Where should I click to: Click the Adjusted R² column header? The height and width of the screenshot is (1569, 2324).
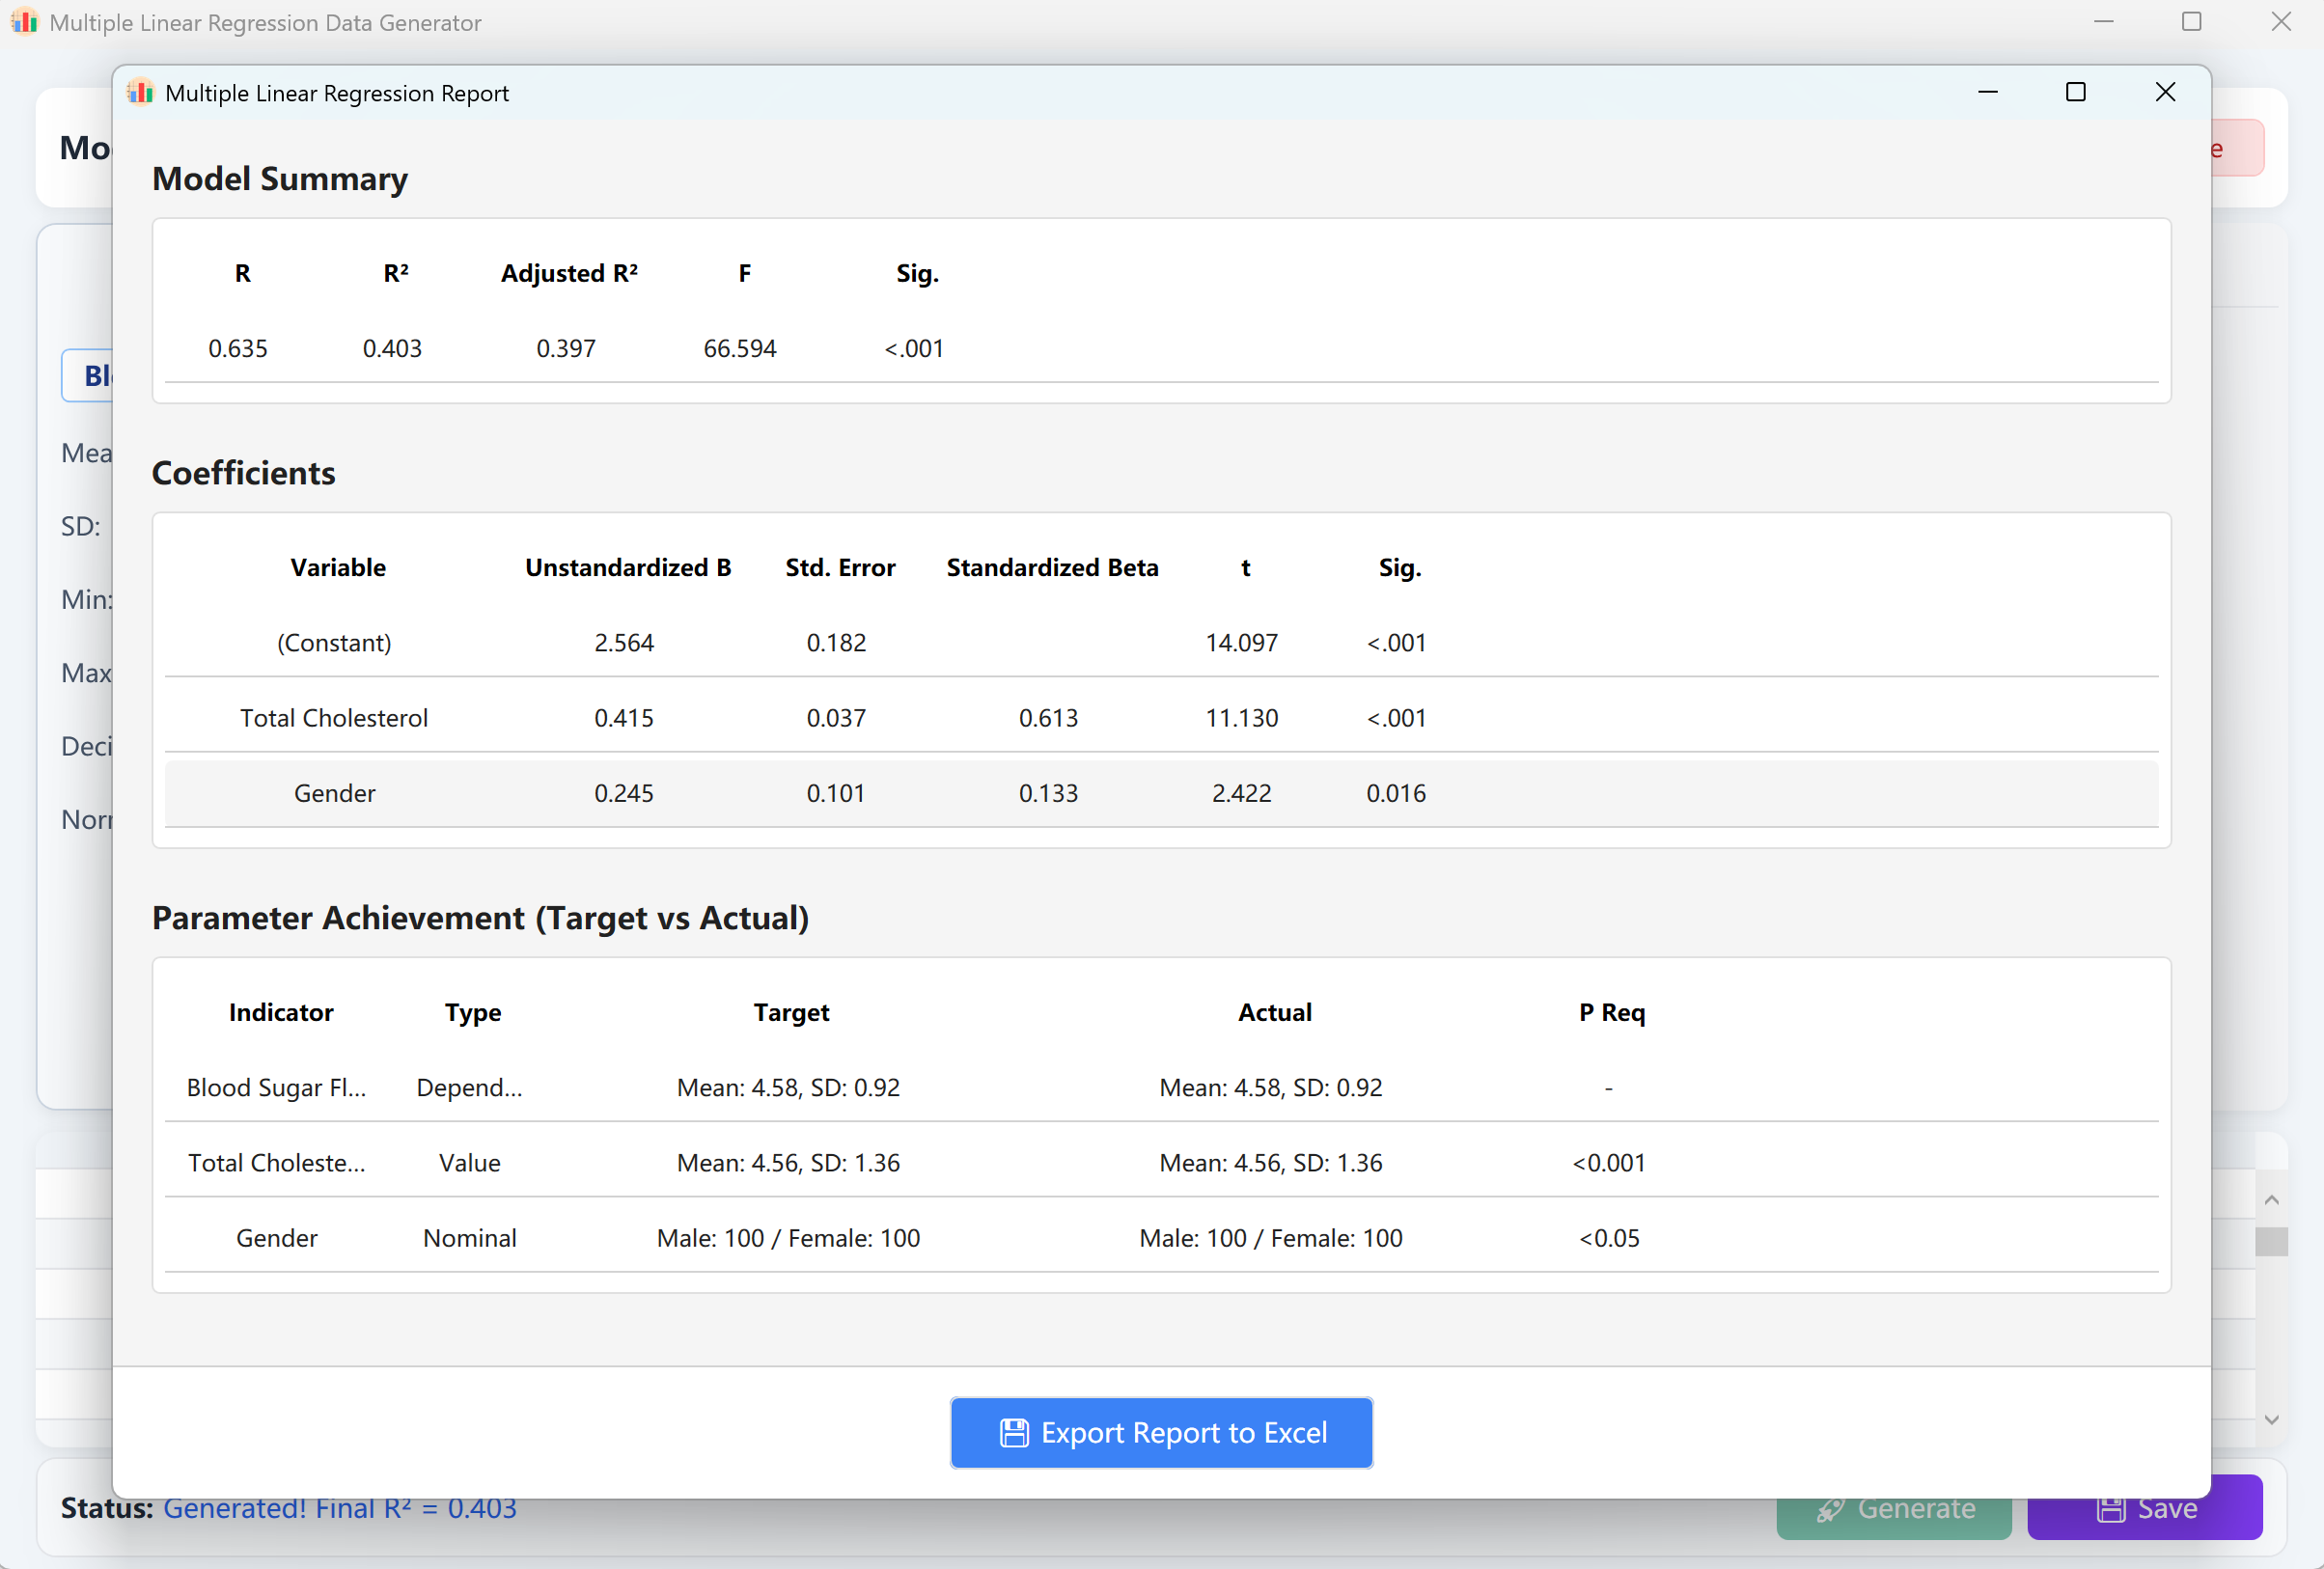pyautogui.click(x=569, y=273)
